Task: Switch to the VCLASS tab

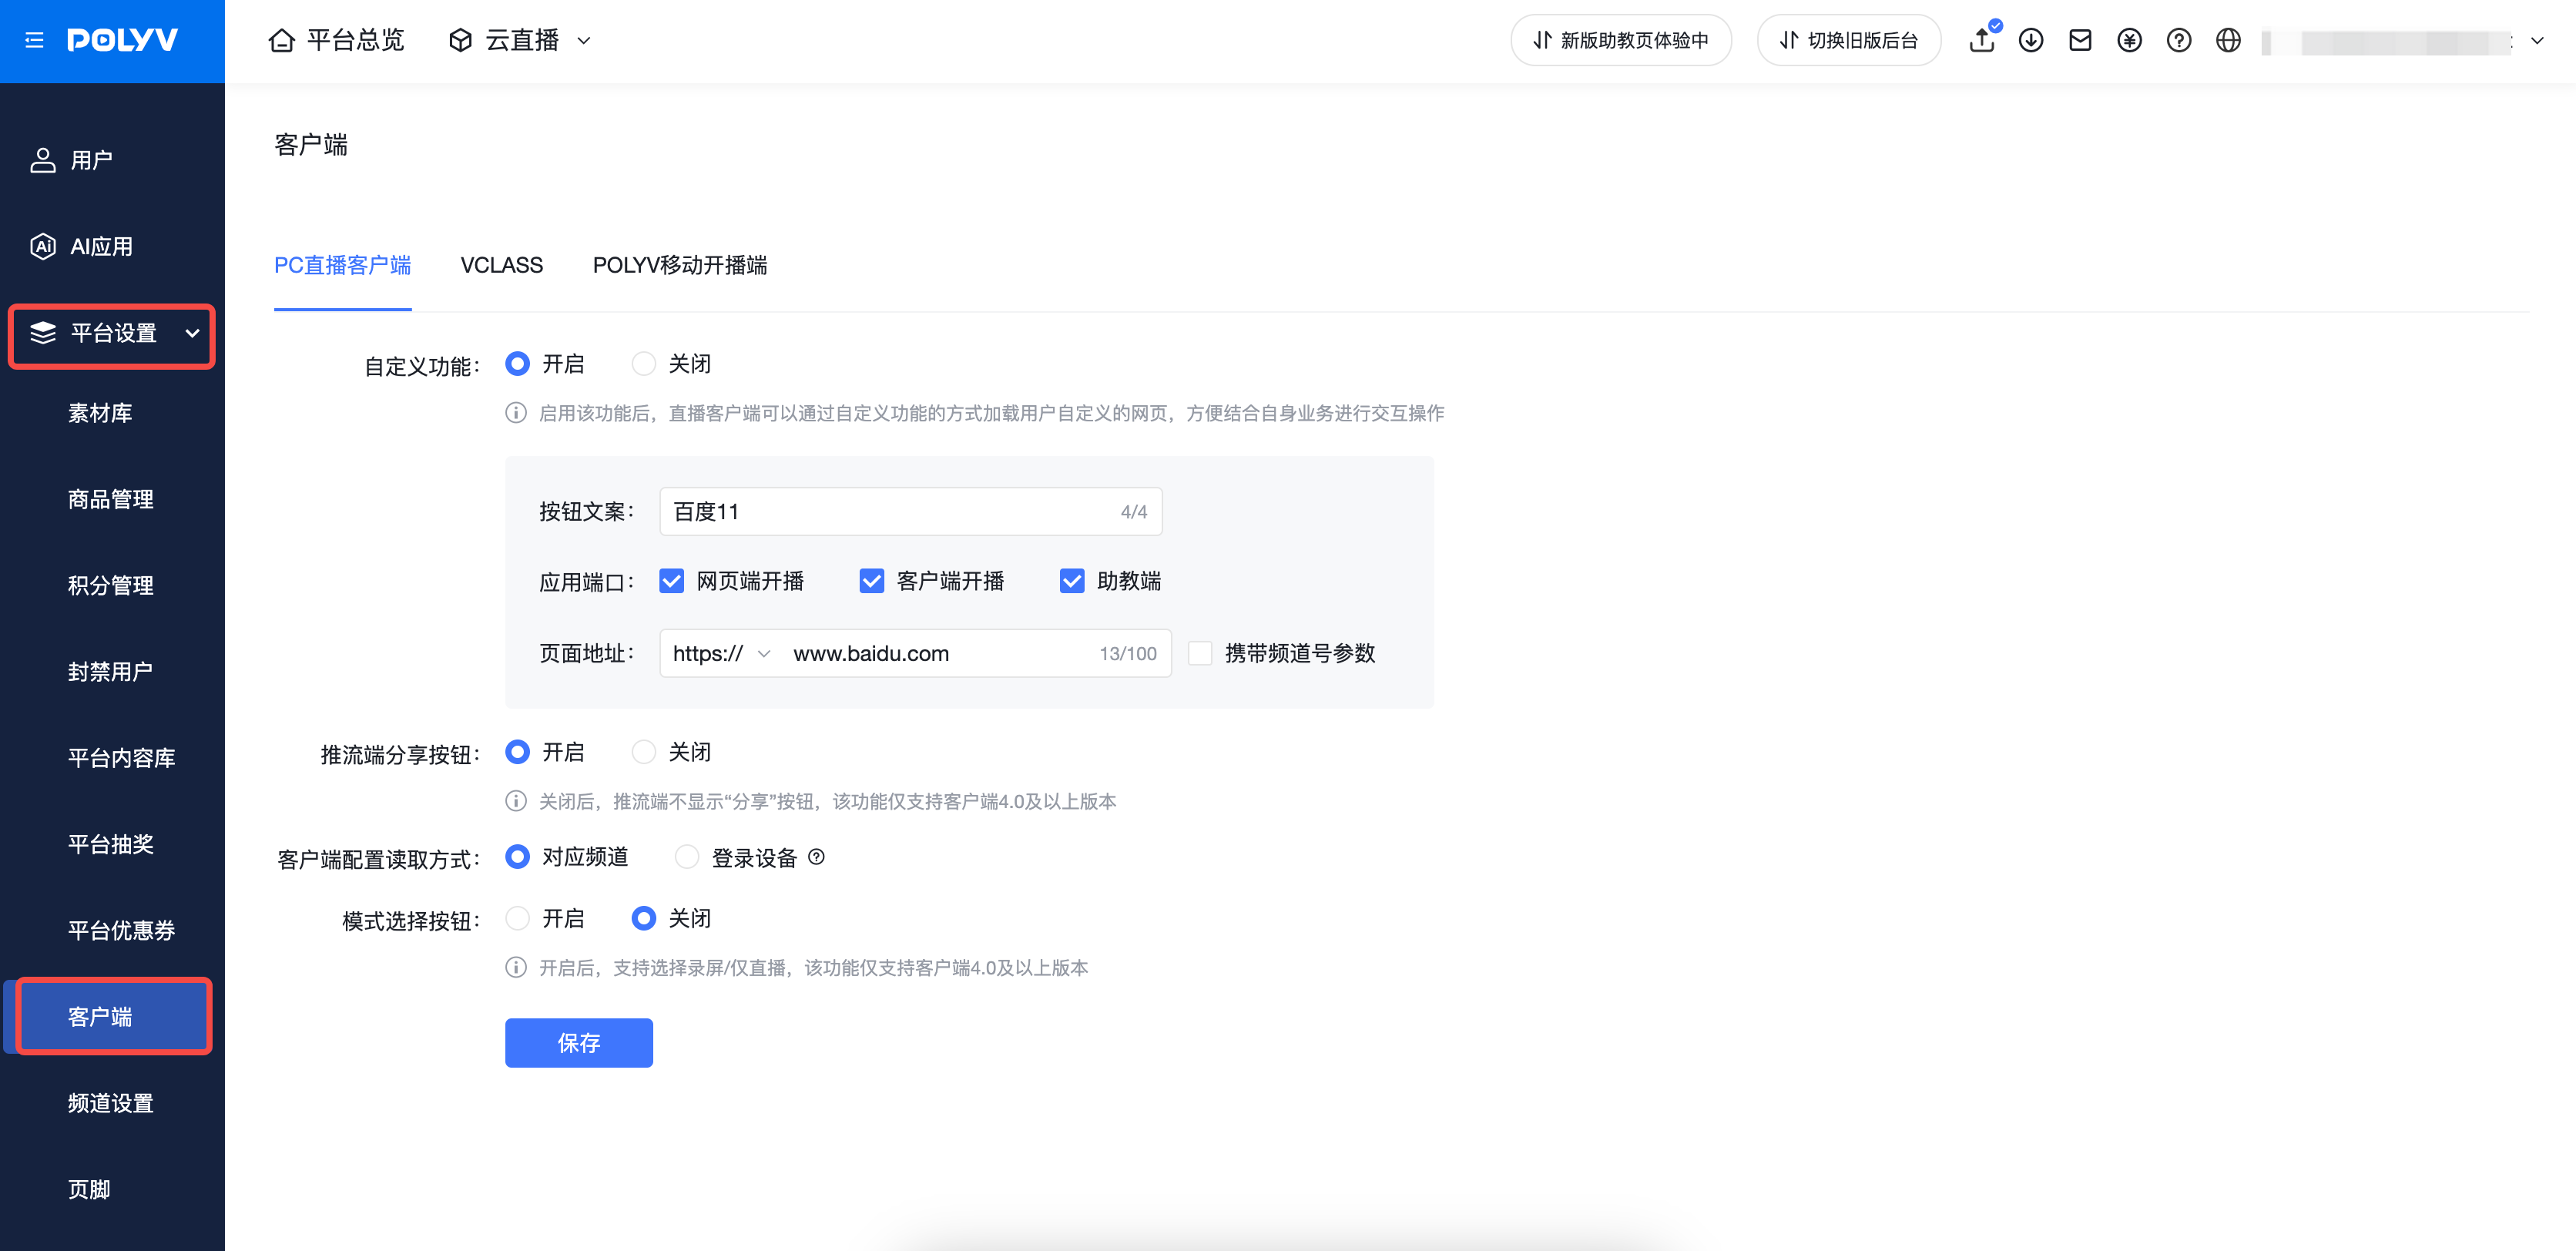Action: pyautogui.click(x=501, y=265)
